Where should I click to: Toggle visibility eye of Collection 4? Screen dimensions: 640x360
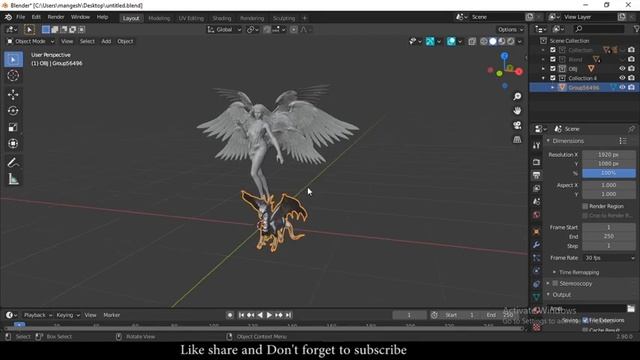click(622, 78)
